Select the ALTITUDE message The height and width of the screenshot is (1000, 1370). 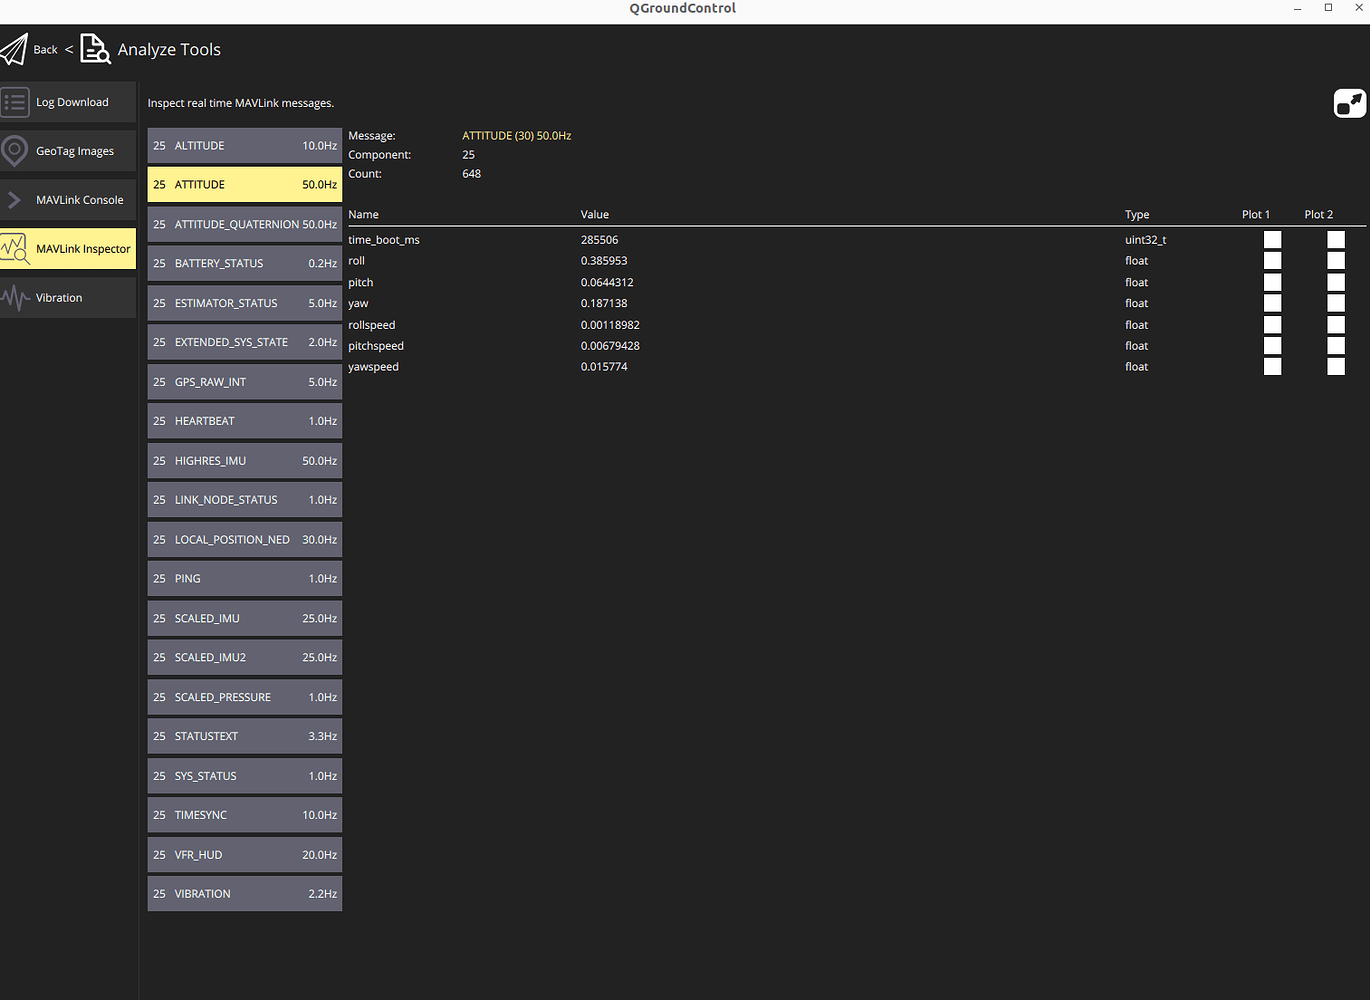245,145
